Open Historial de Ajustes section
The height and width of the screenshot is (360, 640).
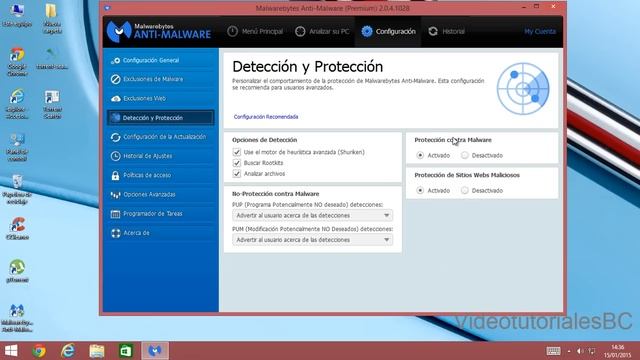coord(161,156)
